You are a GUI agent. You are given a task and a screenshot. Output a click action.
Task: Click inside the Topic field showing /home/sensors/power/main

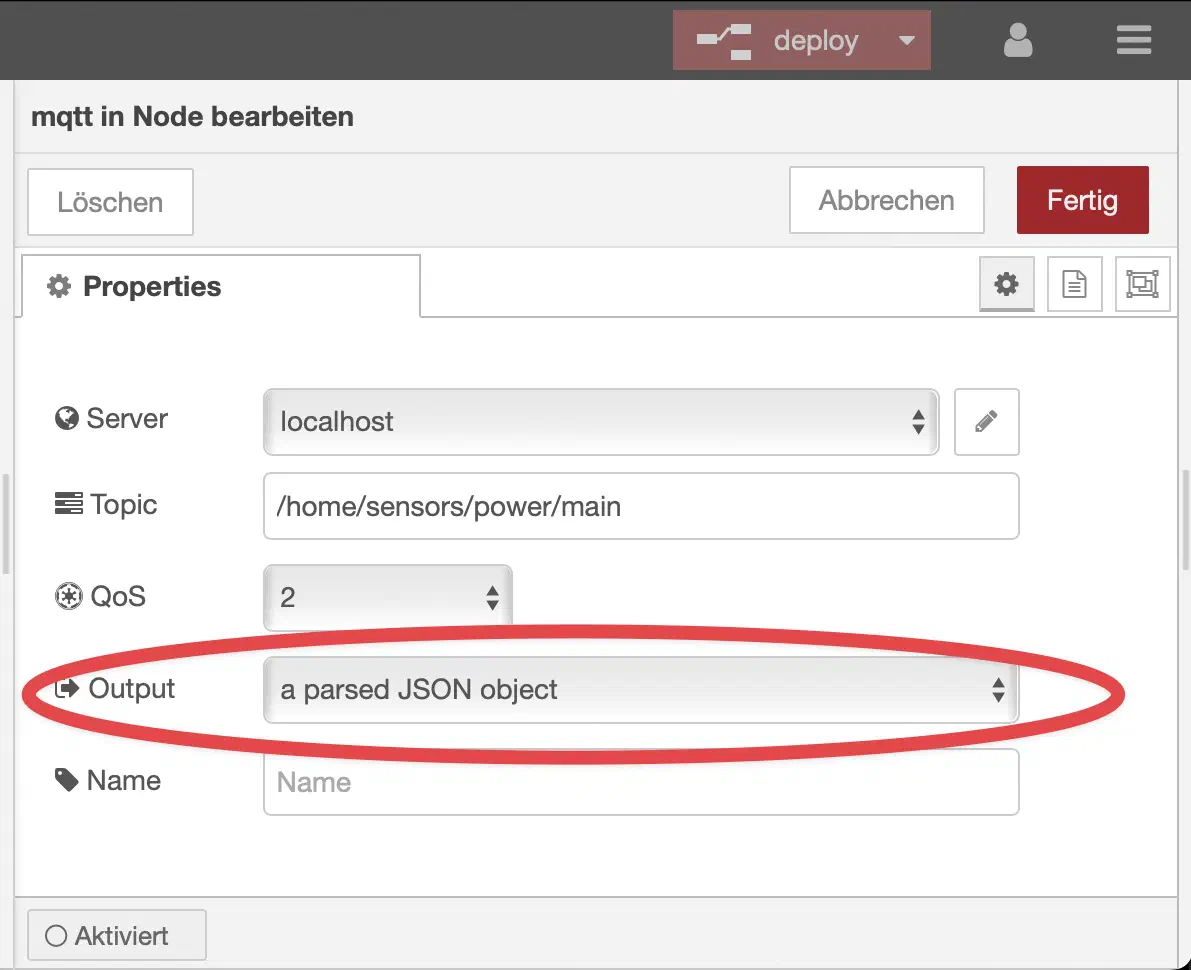point(640,506)
